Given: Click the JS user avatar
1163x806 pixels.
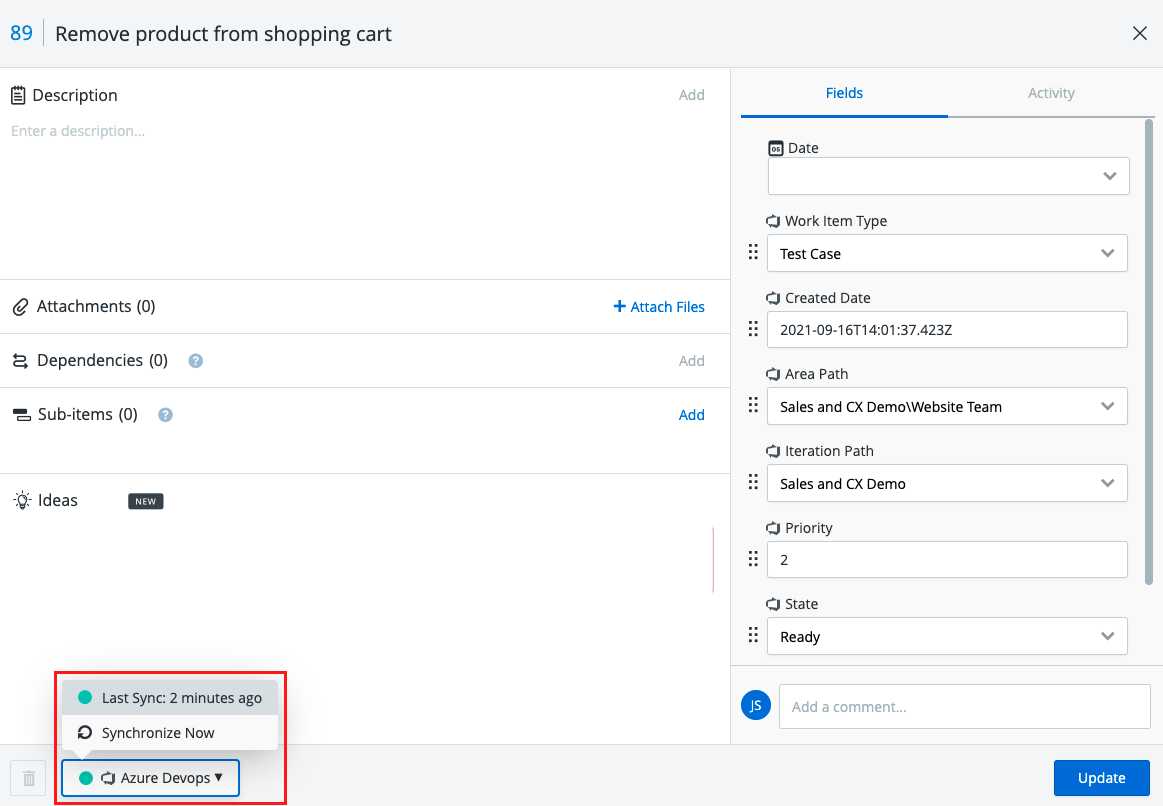Looking at the screenshot, I should [756, 706].
